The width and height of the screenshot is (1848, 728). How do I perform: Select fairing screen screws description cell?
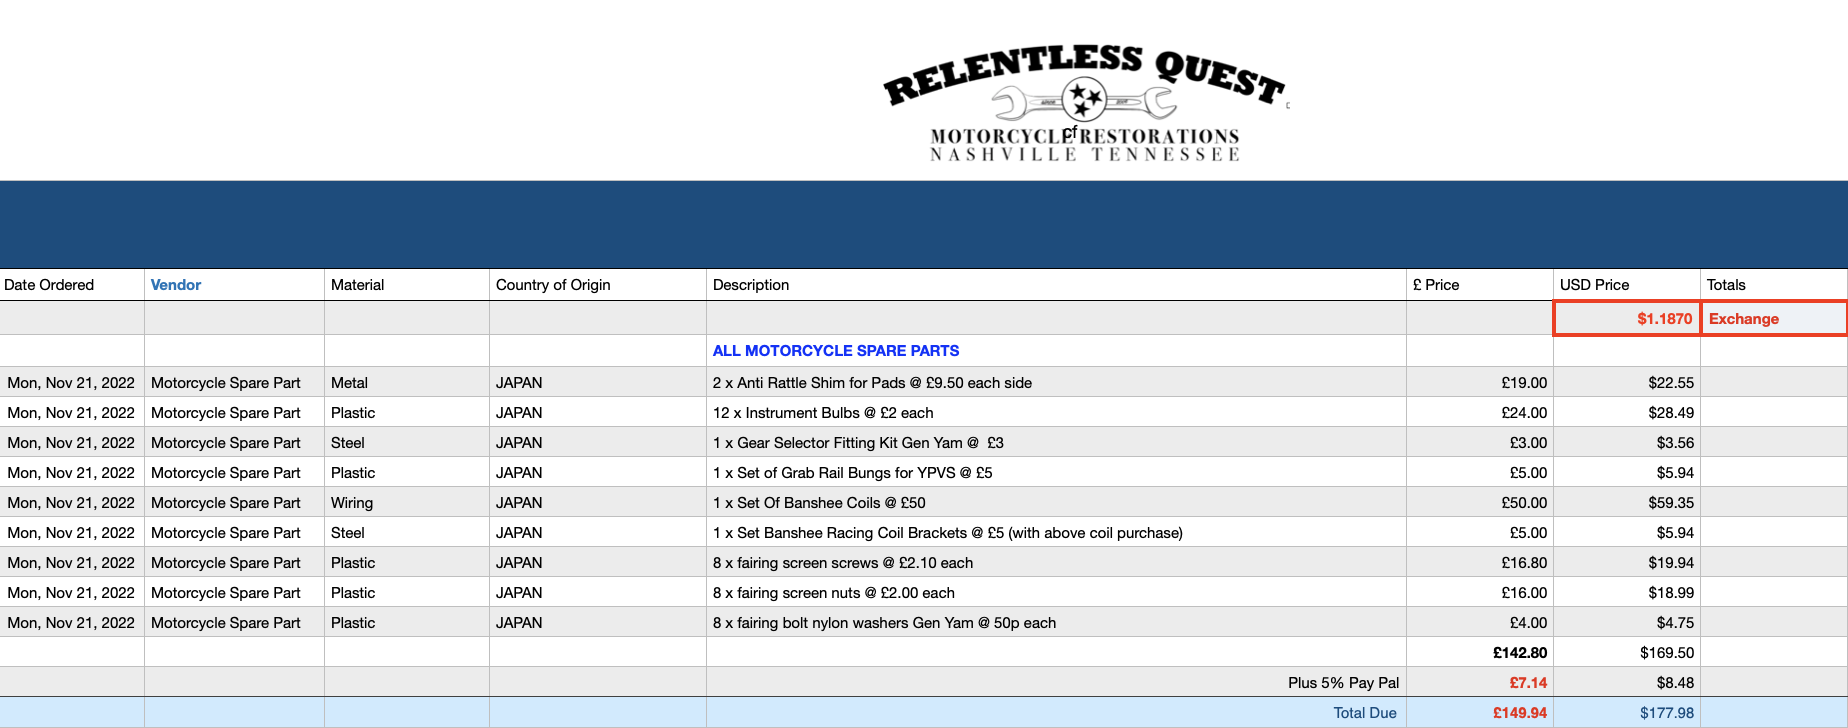click(x=1056, y=563)
